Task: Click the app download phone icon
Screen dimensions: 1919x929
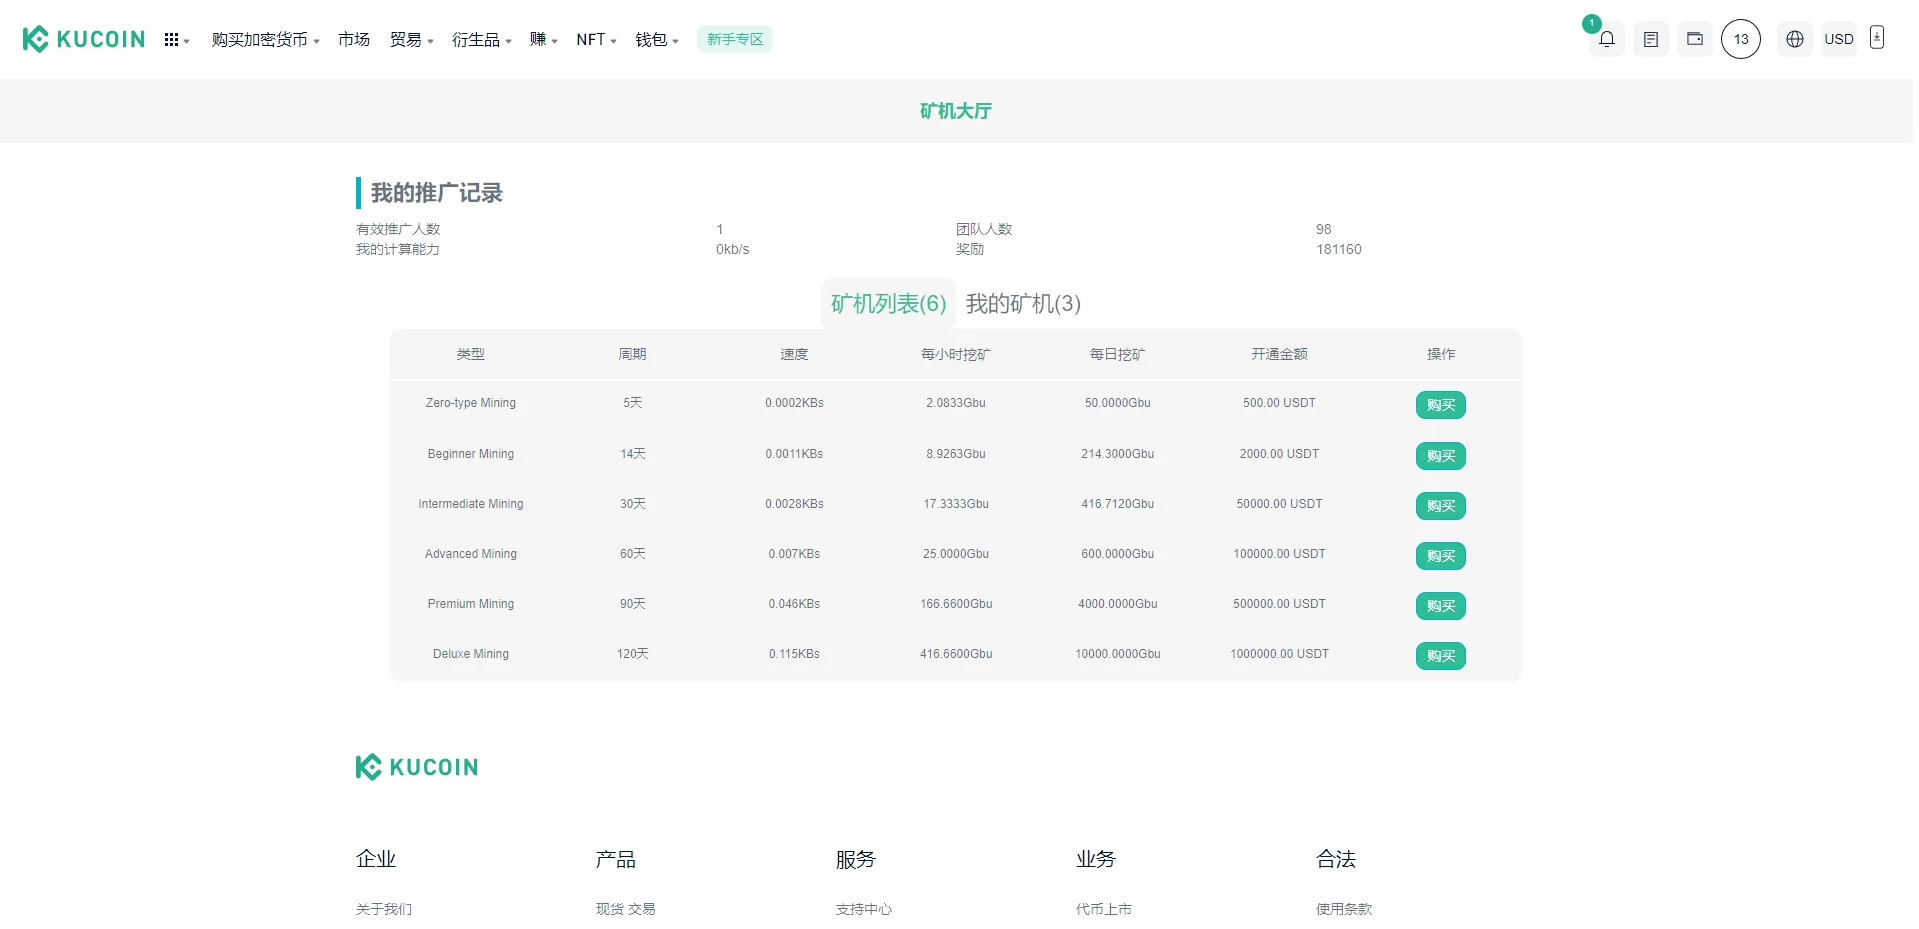Action: point(1876,38)
